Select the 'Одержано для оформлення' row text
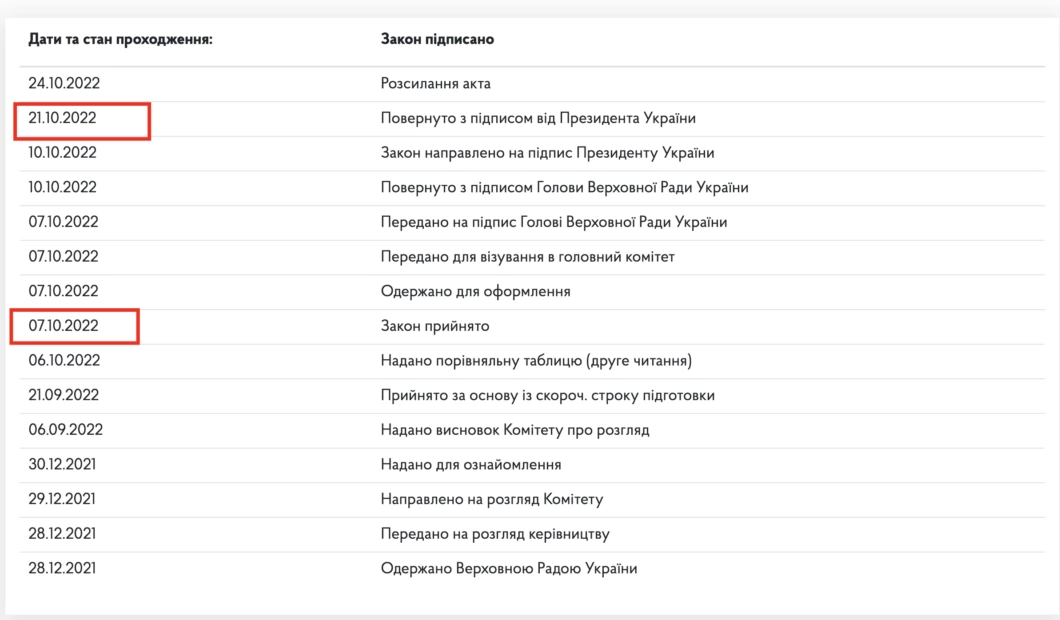This screenshot has height=620, width=1060. pos(475,292)
